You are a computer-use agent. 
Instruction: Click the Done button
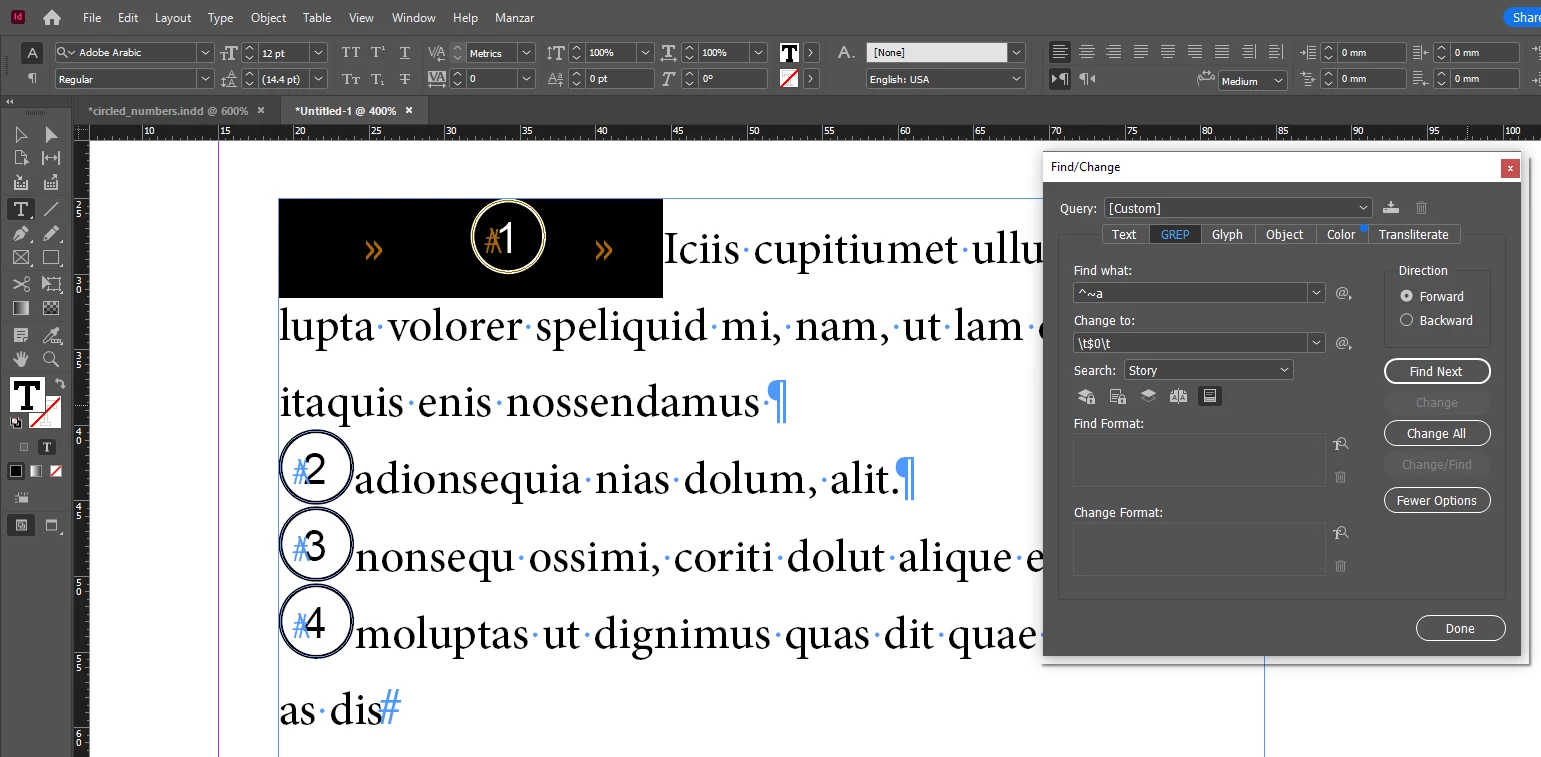(x=1460, y=628)
